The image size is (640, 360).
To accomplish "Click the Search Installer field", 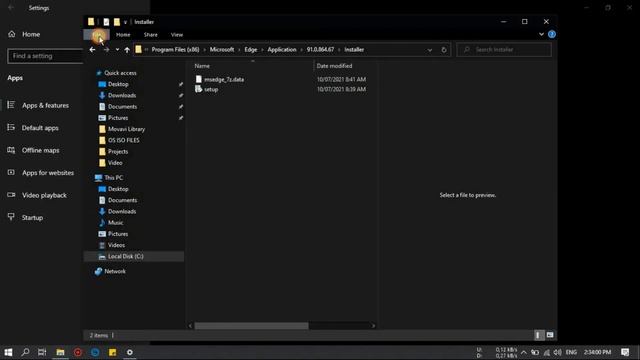I will coord(504,50).
